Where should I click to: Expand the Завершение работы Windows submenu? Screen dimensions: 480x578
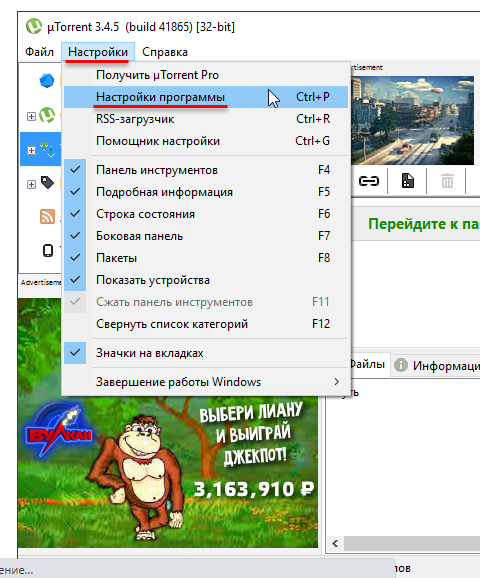tap(206, 382)
